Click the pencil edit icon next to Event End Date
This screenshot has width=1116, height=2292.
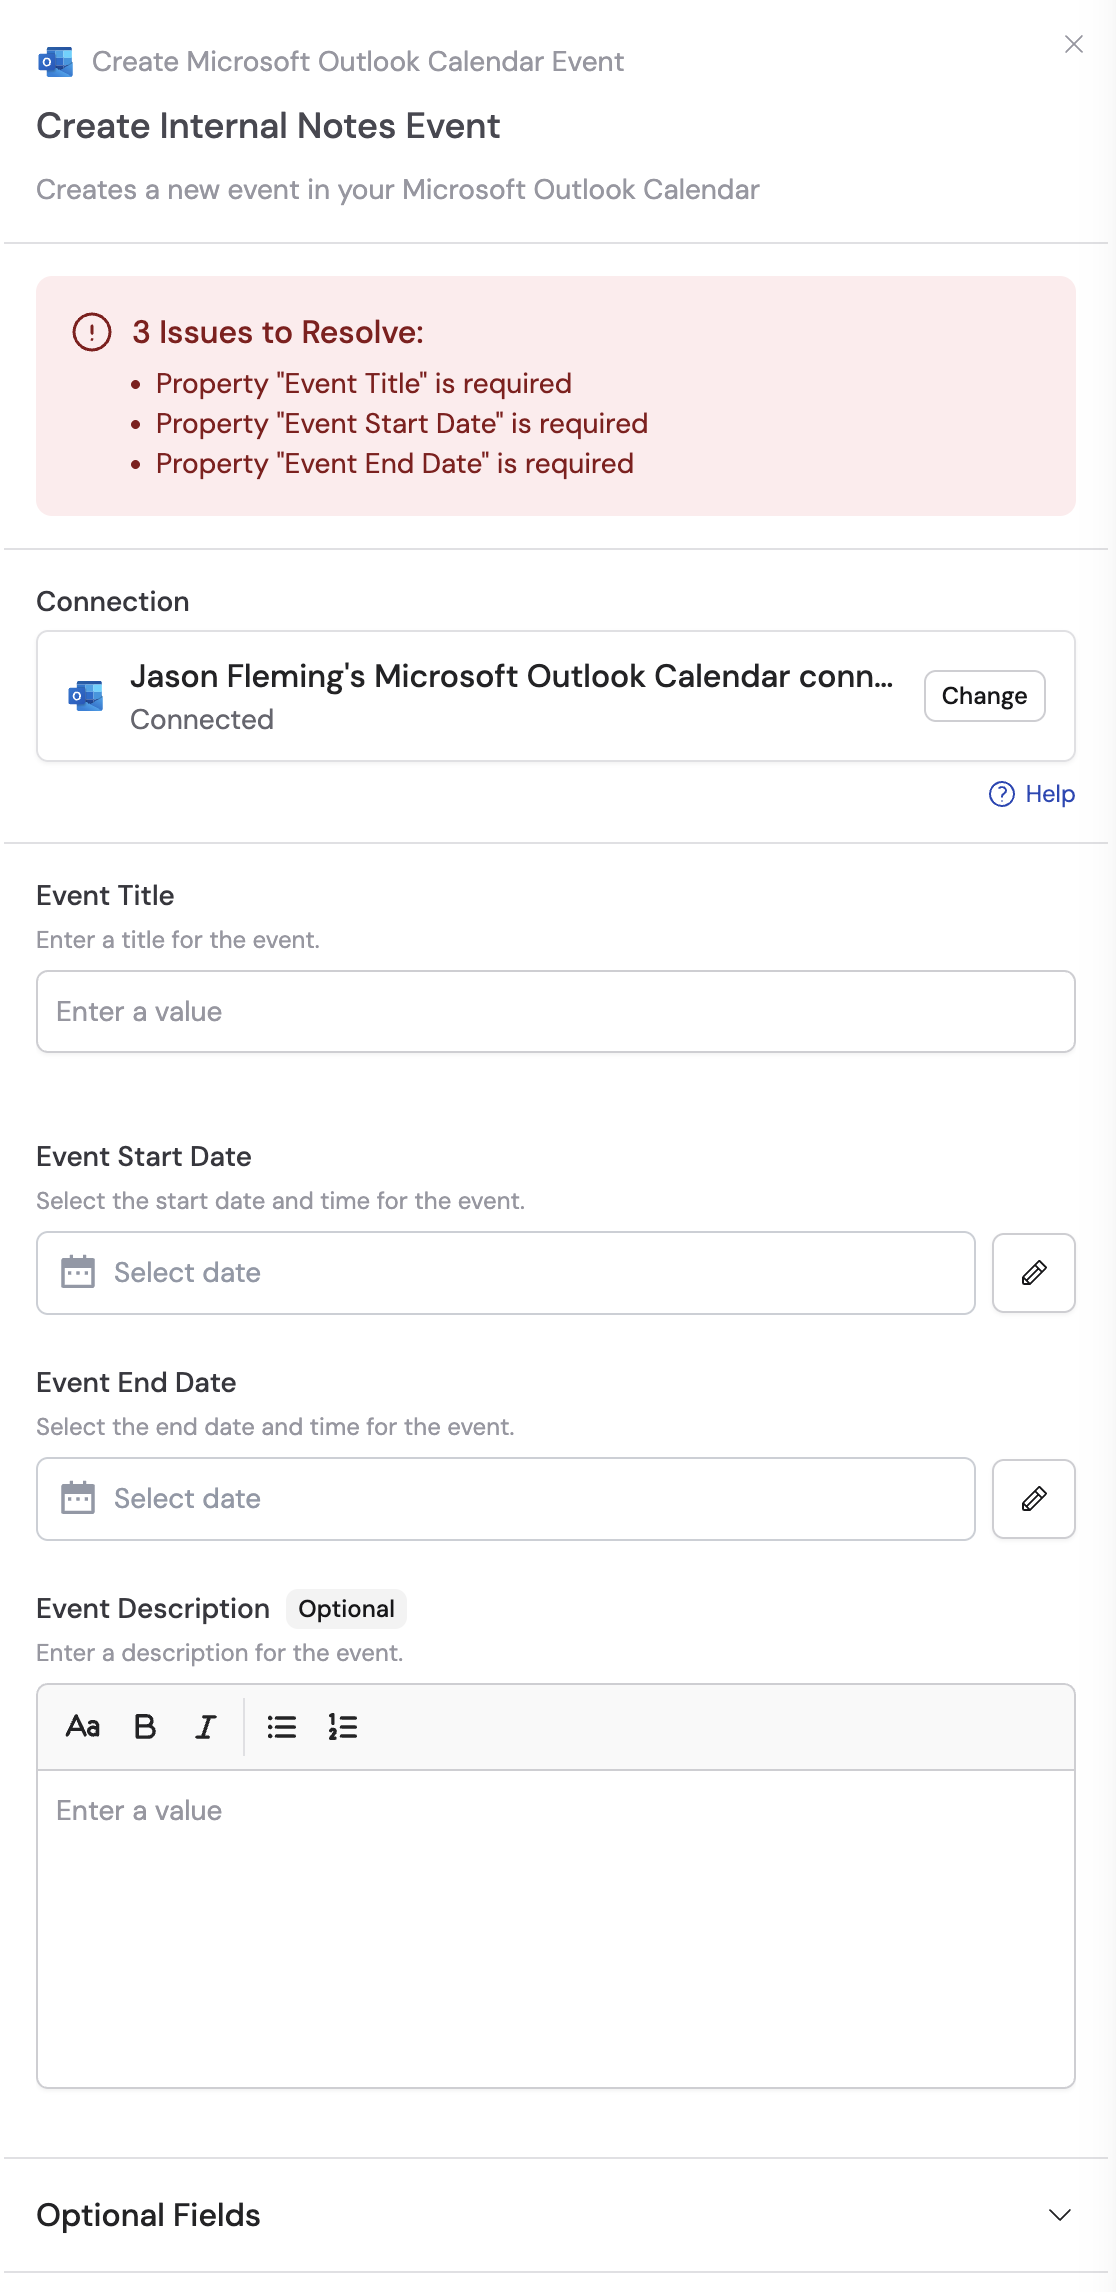tap(1033, 1498)
